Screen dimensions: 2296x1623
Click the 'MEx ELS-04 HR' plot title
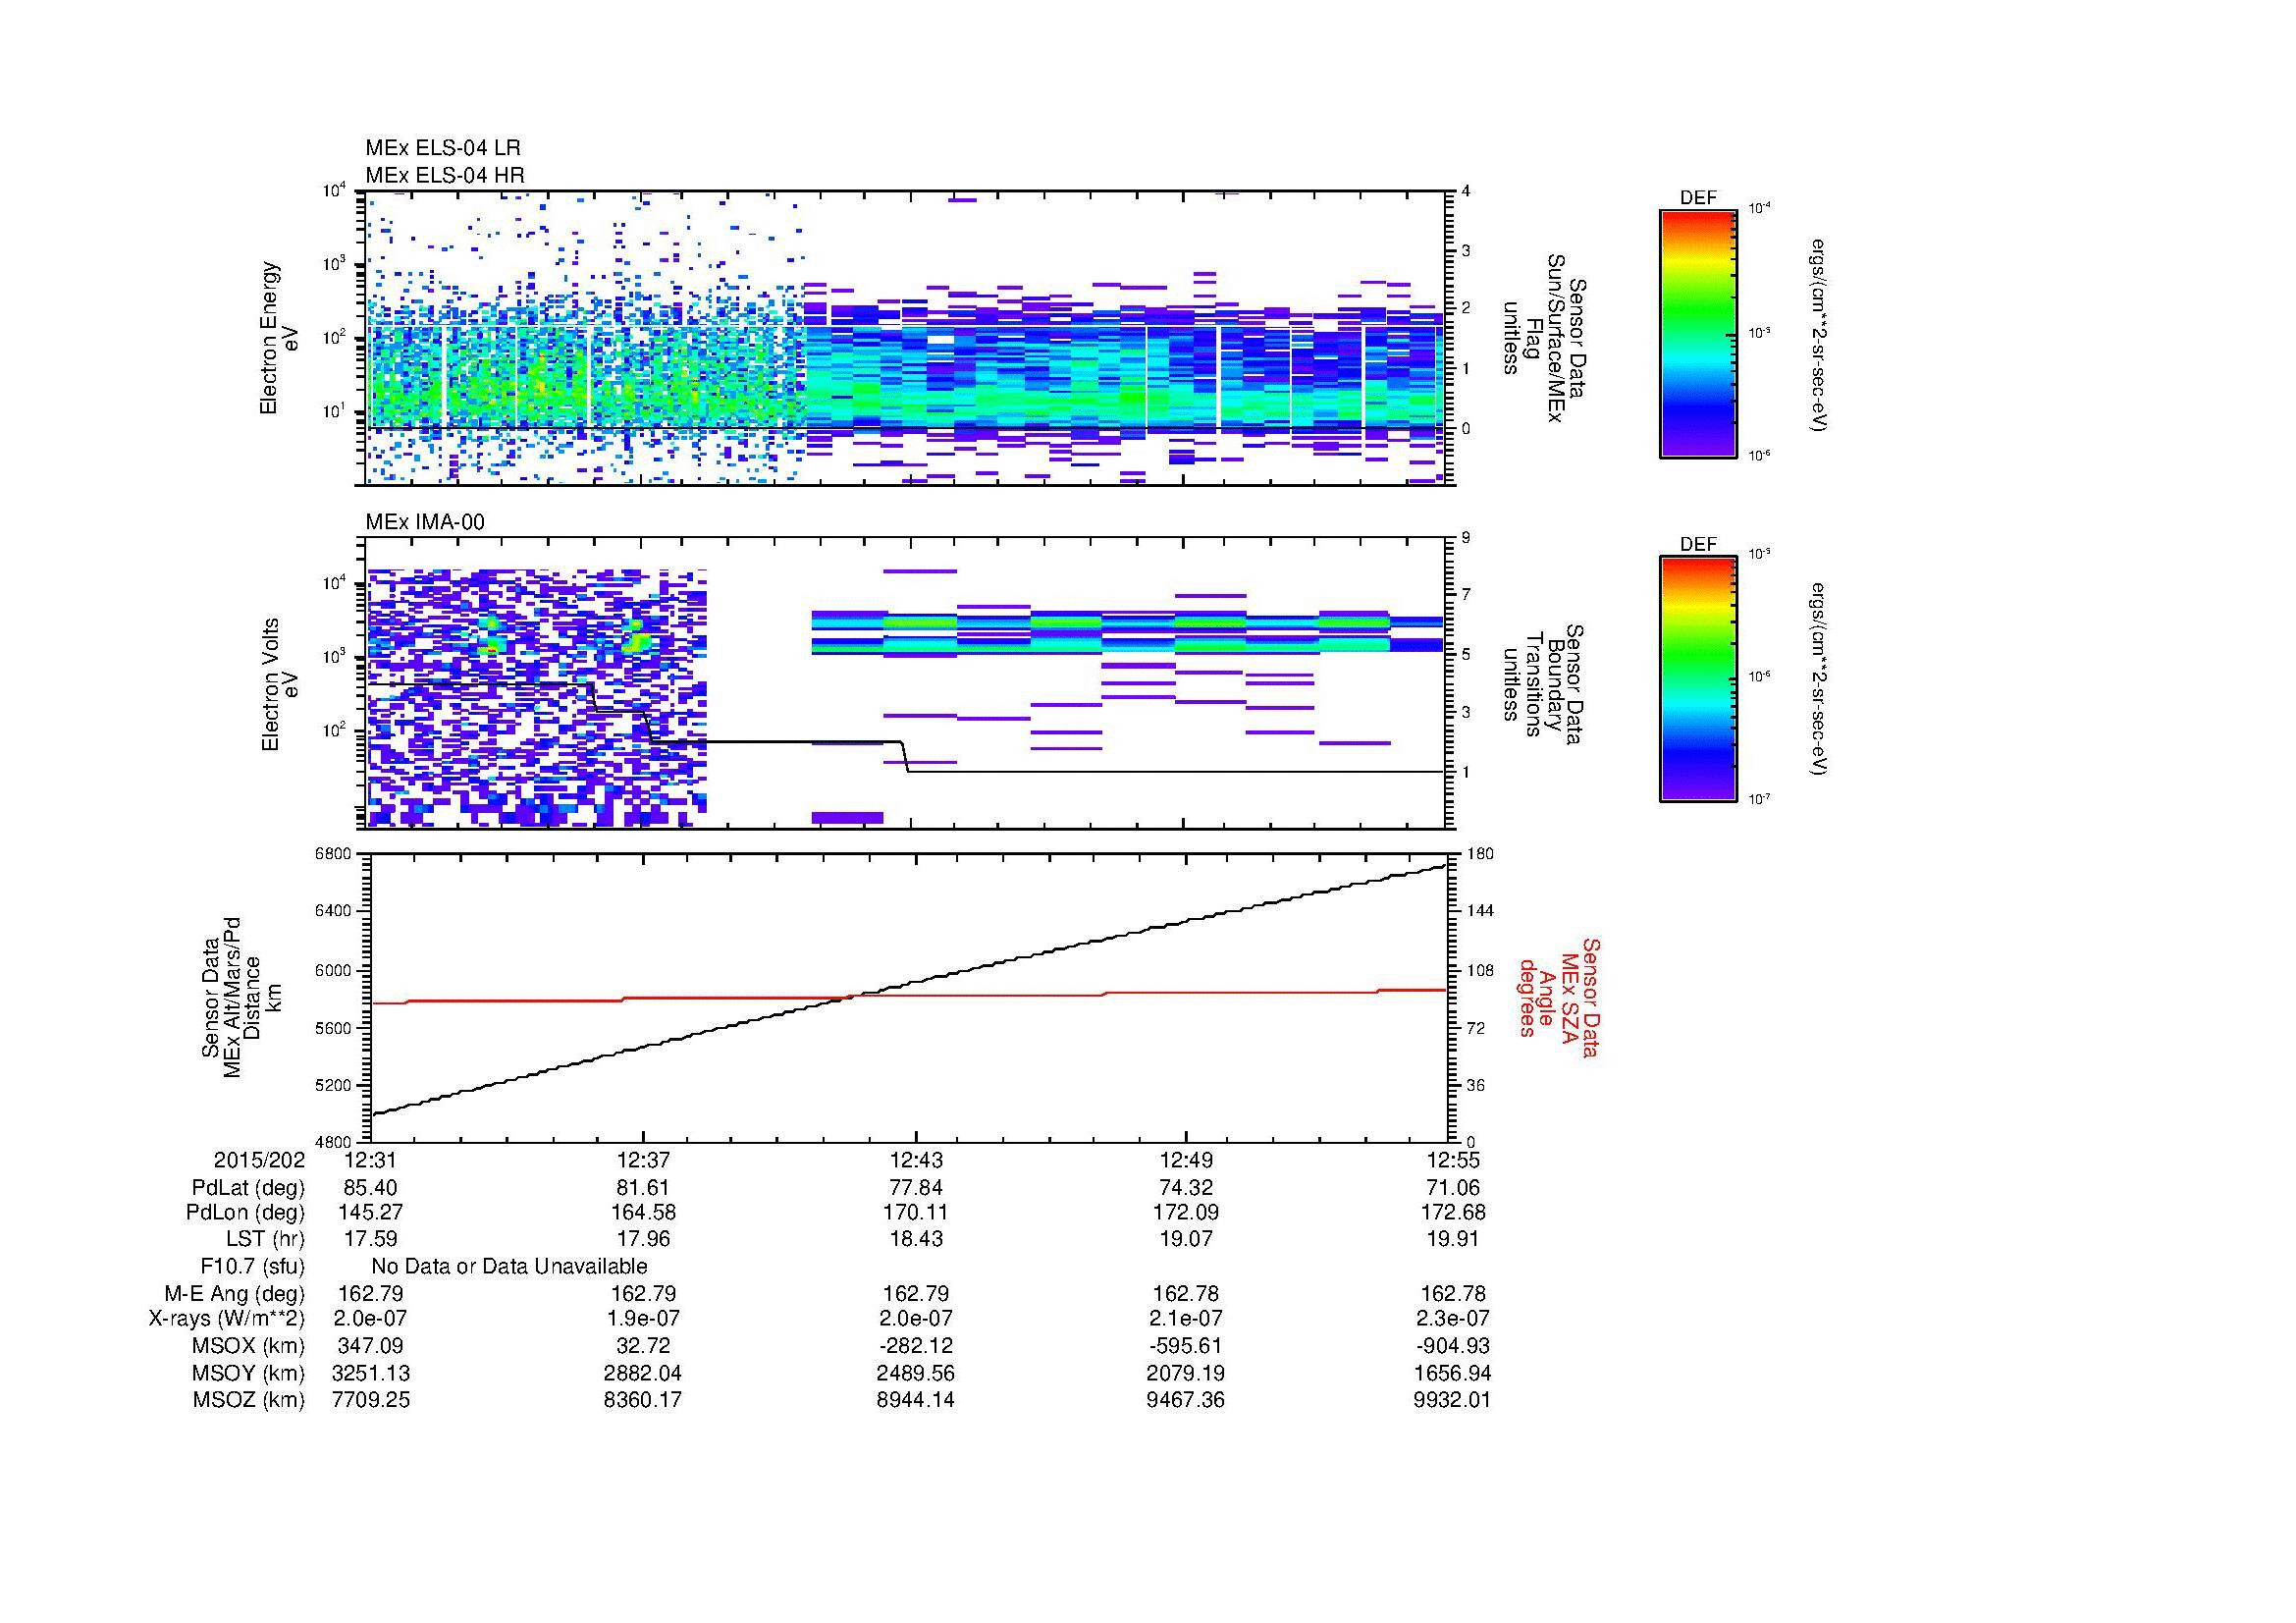(445, 175)
